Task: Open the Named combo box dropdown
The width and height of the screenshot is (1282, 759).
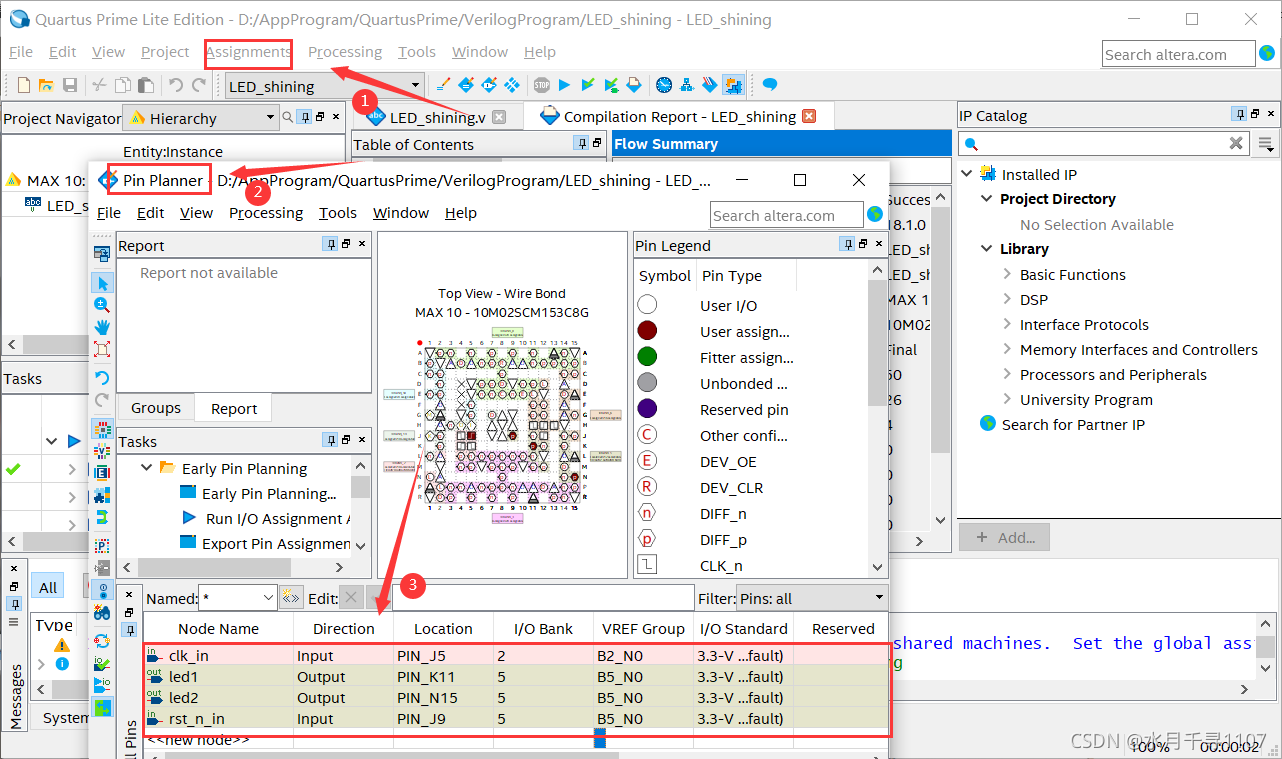Action: point(267,598)
